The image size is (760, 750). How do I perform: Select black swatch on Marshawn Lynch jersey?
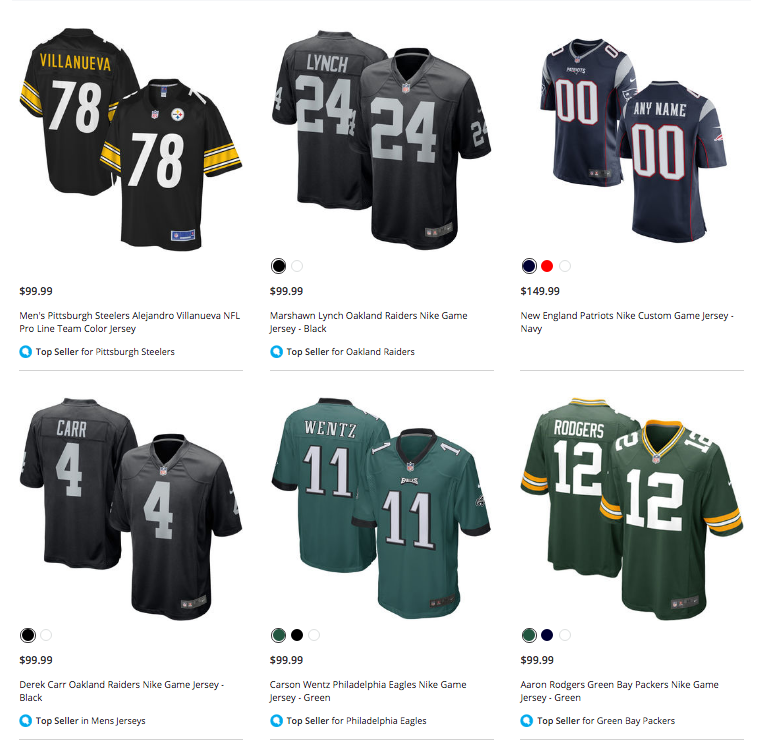(279, 266)
